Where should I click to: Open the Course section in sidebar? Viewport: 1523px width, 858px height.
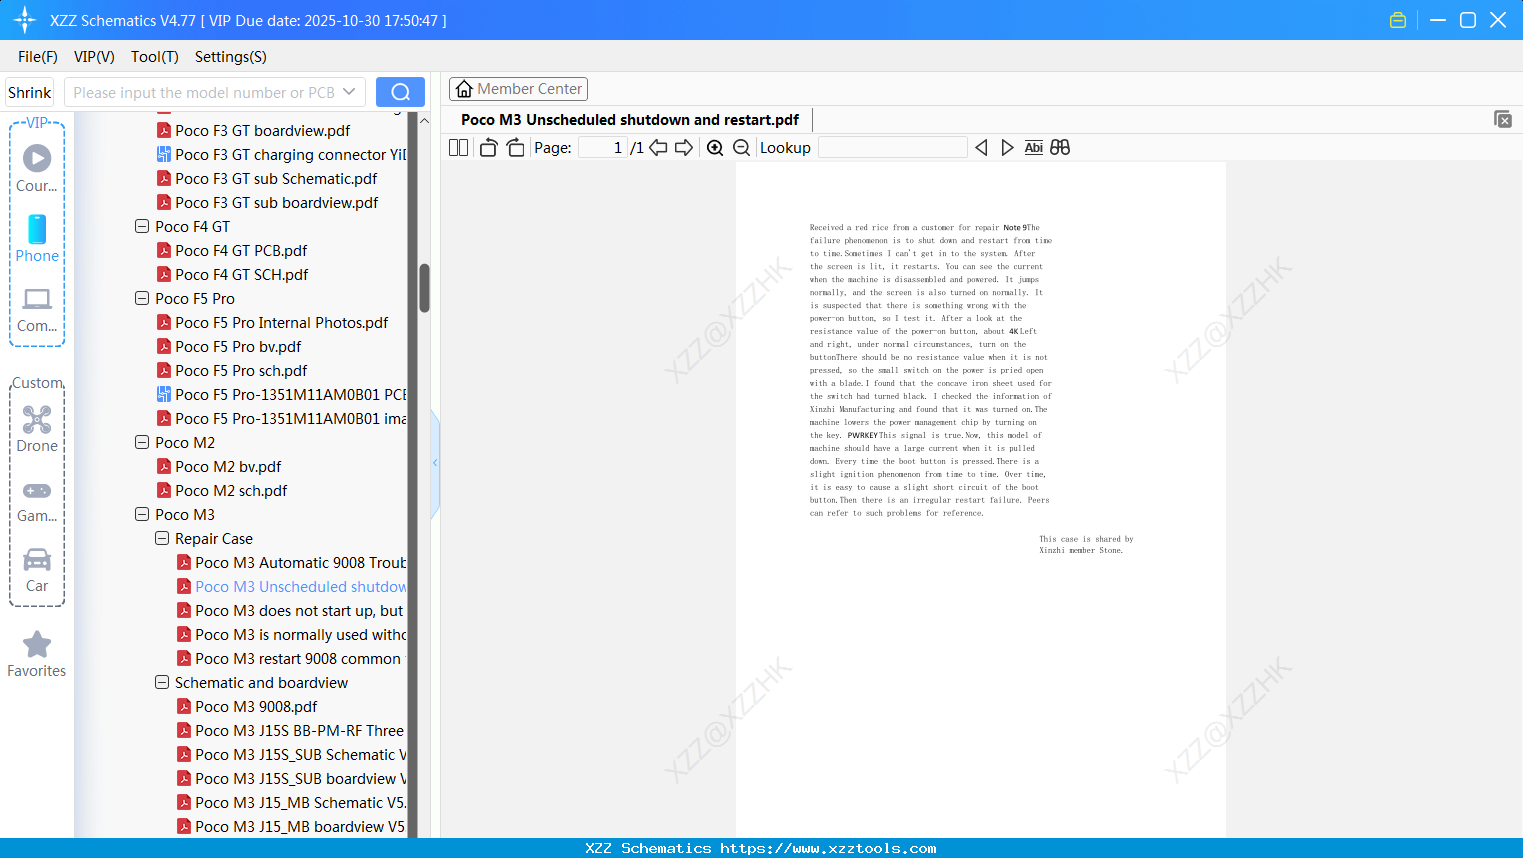coord(37,168)
